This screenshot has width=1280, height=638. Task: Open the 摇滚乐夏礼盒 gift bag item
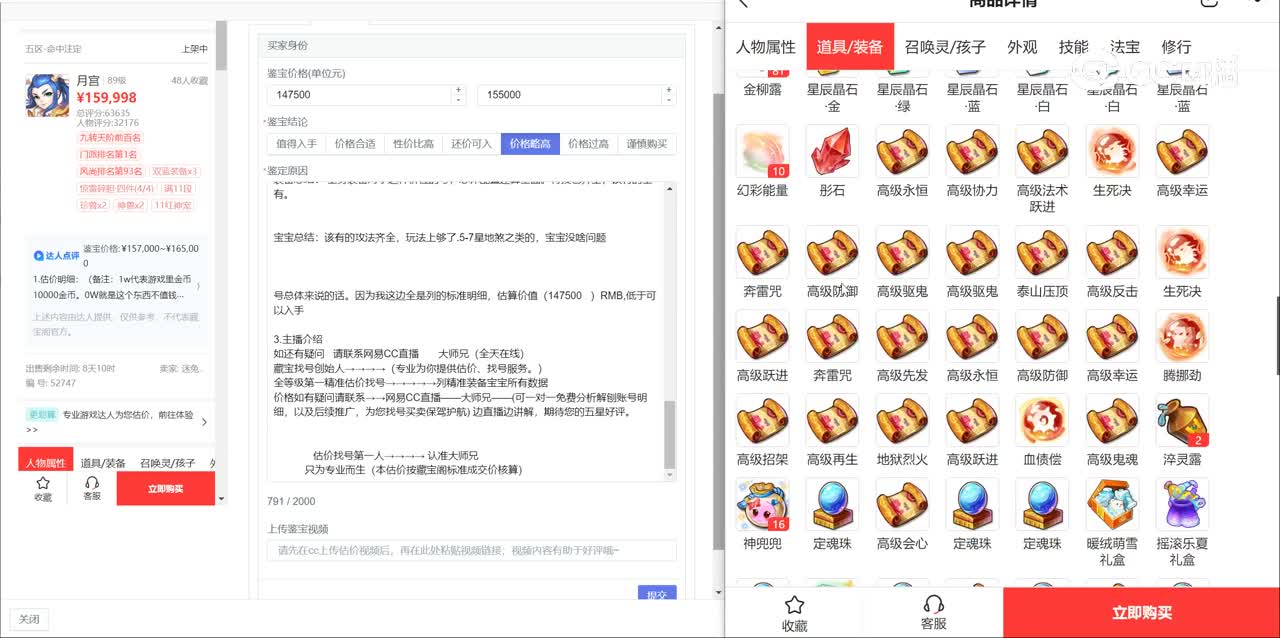[1182, 504]
